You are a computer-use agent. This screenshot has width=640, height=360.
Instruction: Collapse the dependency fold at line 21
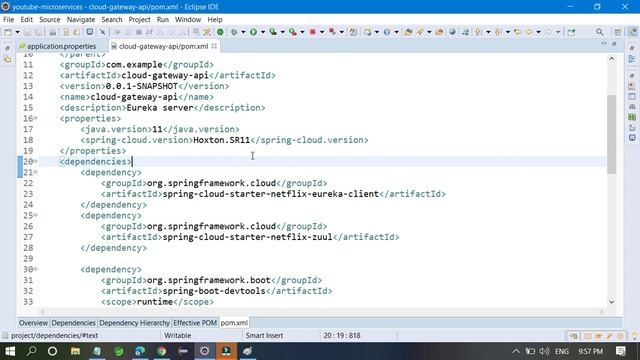click(x=36, y=172)
